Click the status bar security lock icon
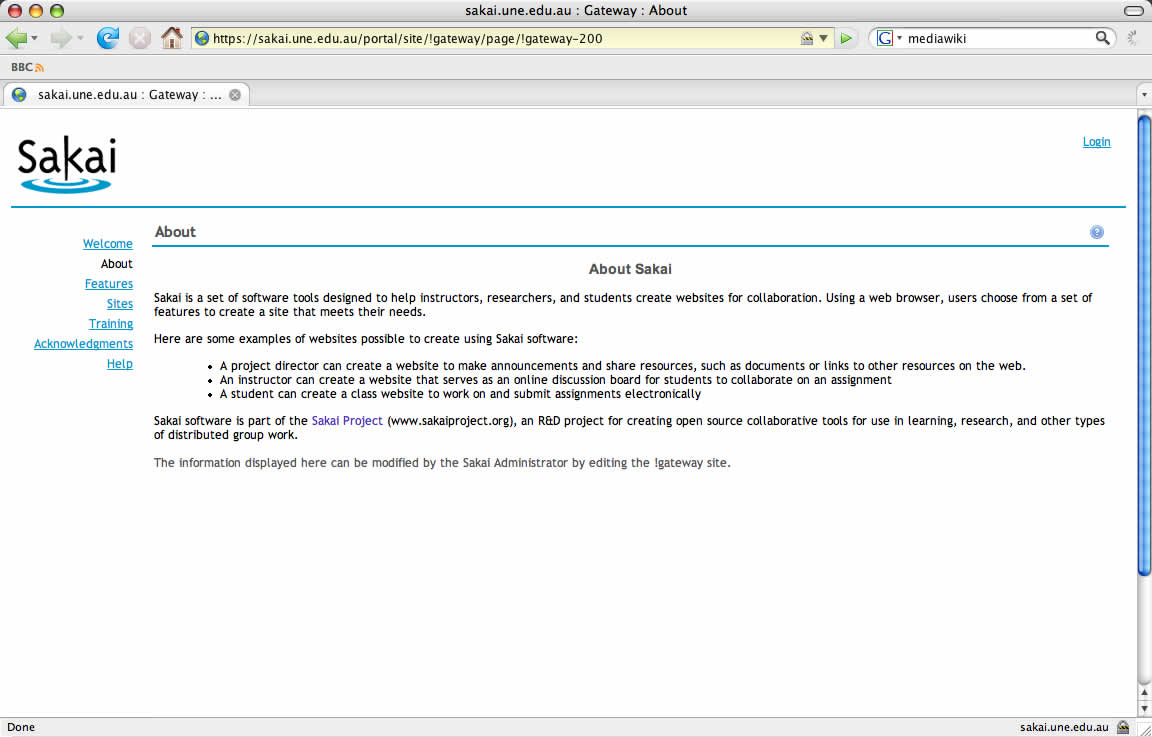The width and height of the screenshot is (1152, 737). coord(1123,727)
